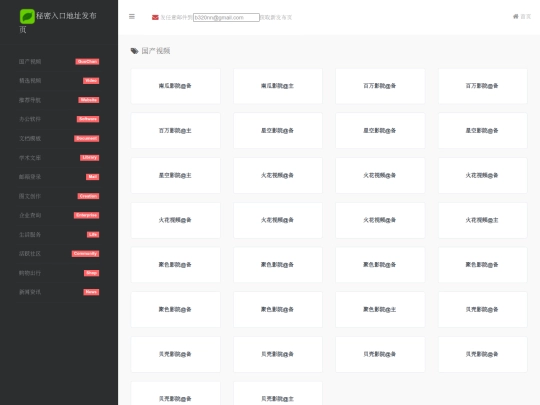This screenshot has height=405, width=540.
Task: Open the 推荐导航 Website sidebar item
Action: 59,100
